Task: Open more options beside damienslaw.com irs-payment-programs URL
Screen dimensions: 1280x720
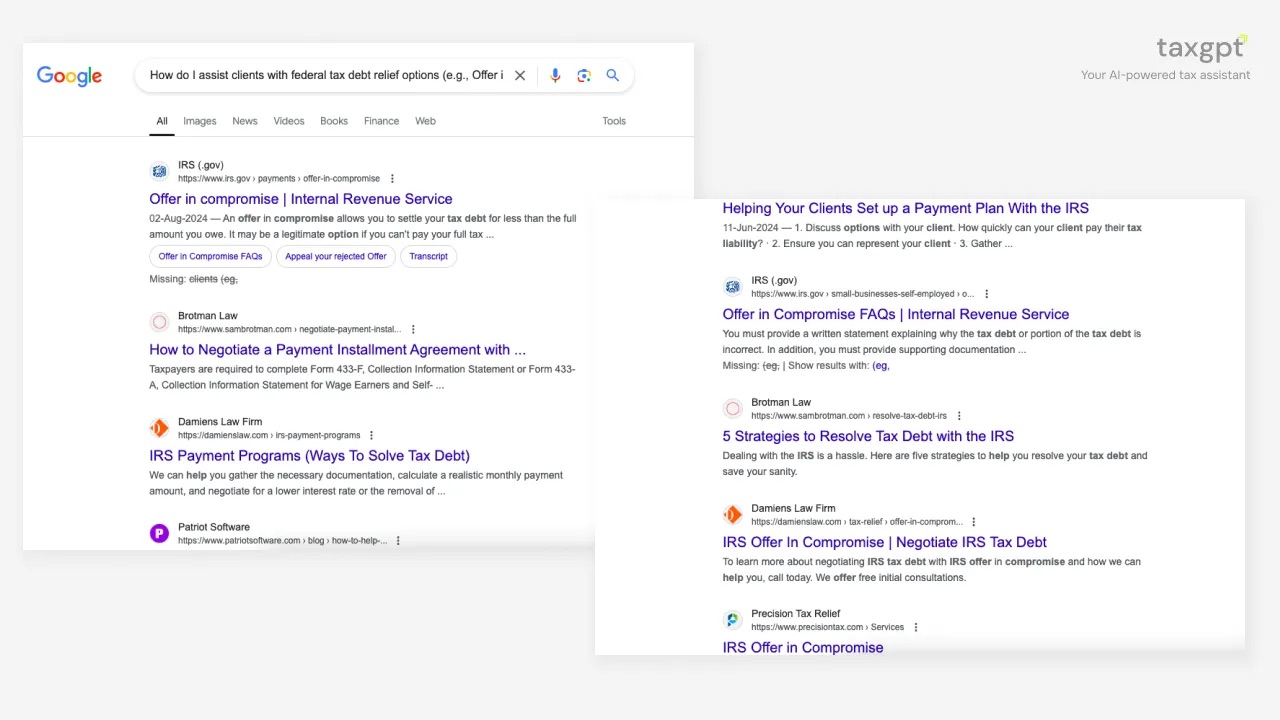Action: (x=371, y=435)
